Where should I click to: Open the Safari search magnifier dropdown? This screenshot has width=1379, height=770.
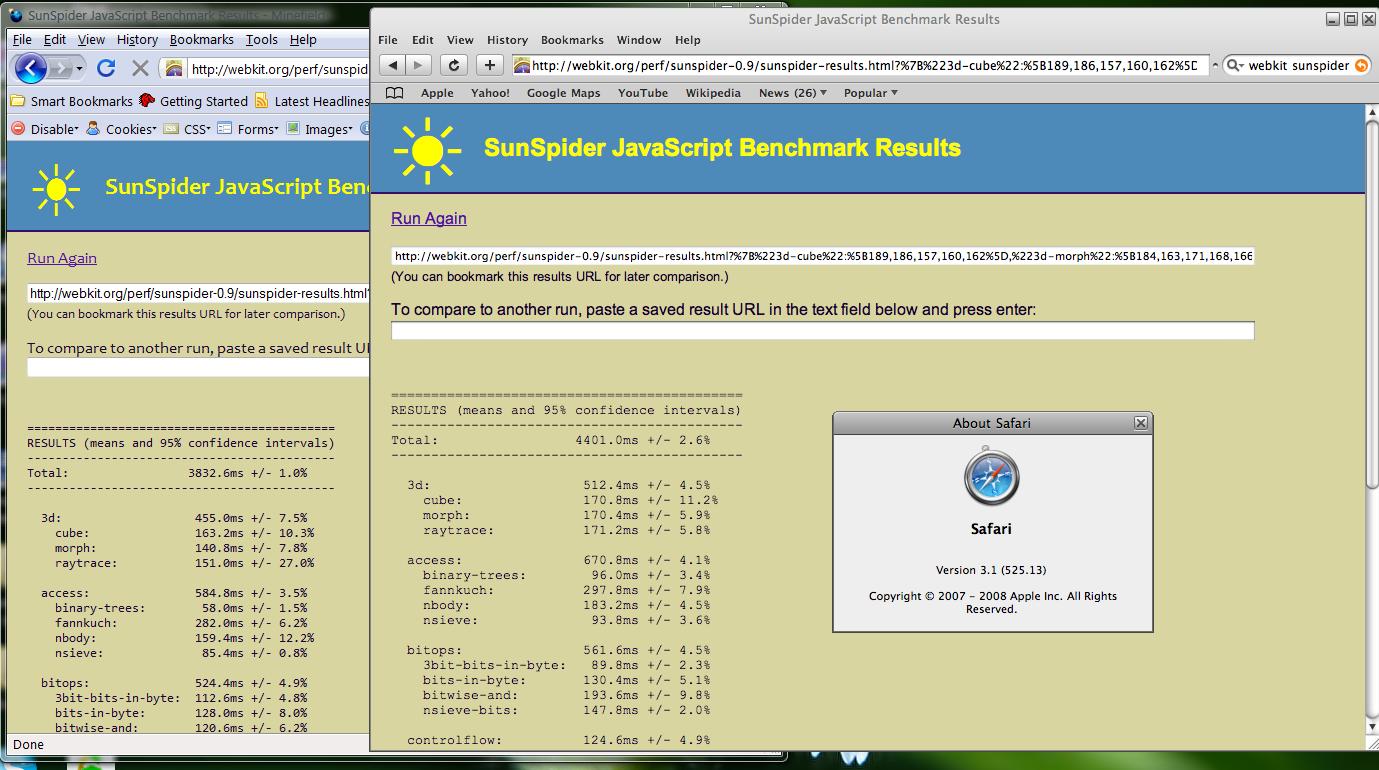(x=1235, y=65)
